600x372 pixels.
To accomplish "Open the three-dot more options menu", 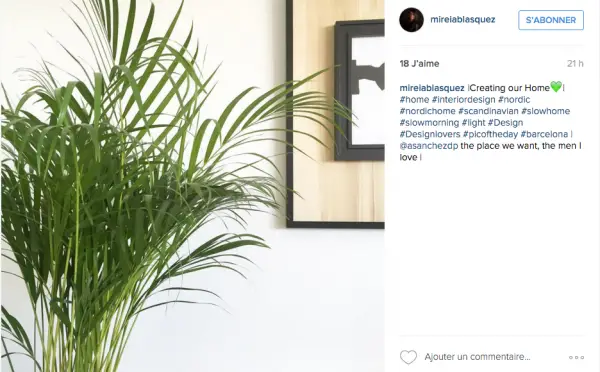I will pyautogui.click(x=576, y=357).
